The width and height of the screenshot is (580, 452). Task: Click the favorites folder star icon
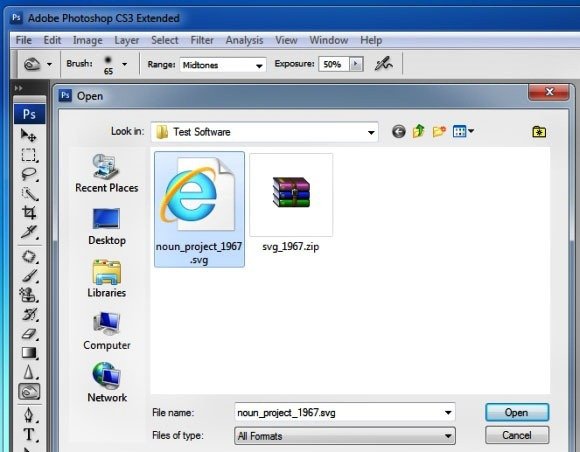coord(539,132)
